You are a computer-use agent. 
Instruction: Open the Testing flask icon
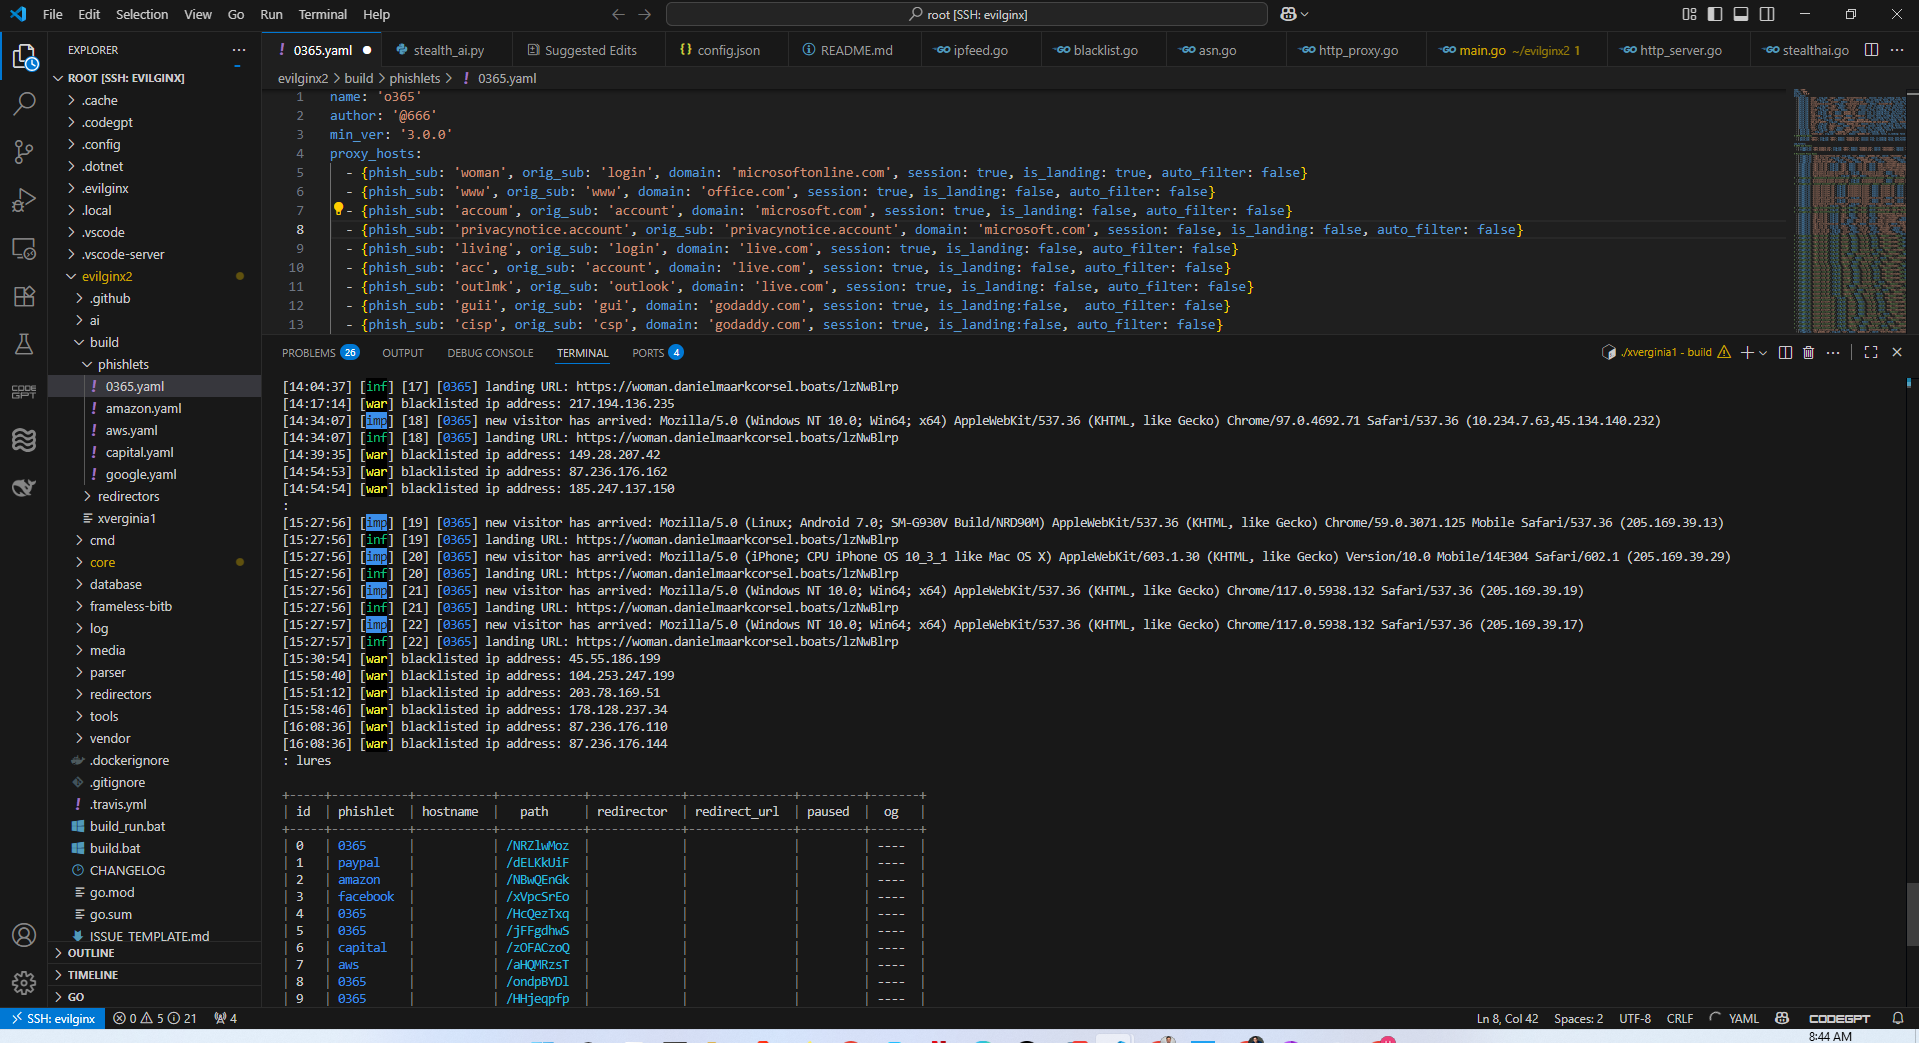[x=24, y=344]
